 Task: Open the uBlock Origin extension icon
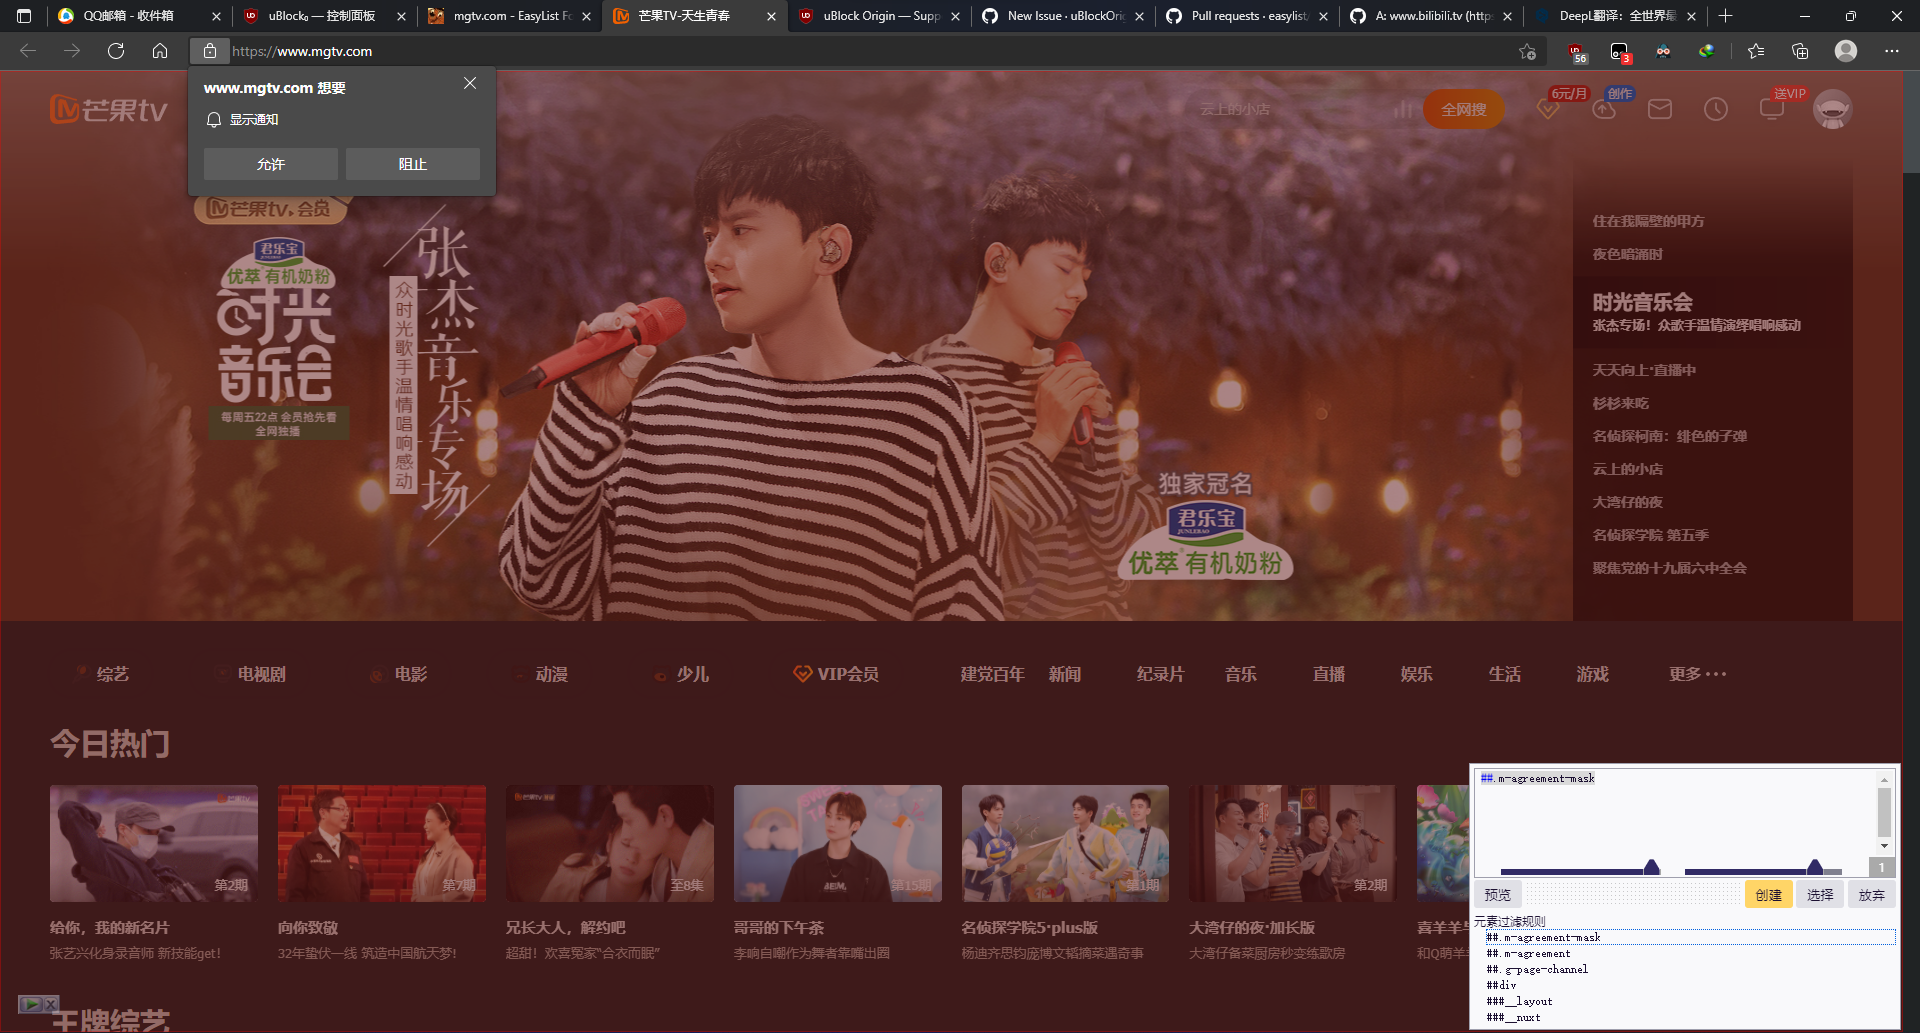[x=1577, y=51]
